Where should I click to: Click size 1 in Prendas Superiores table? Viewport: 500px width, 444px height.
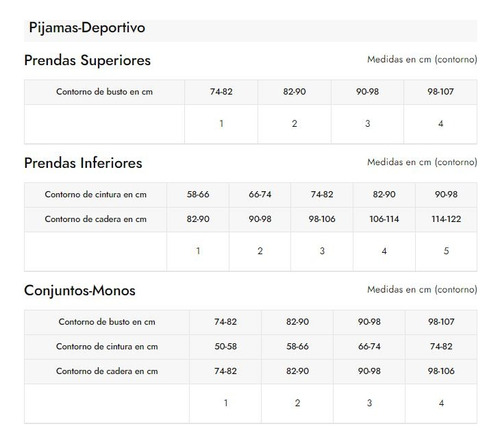[221, 124]
